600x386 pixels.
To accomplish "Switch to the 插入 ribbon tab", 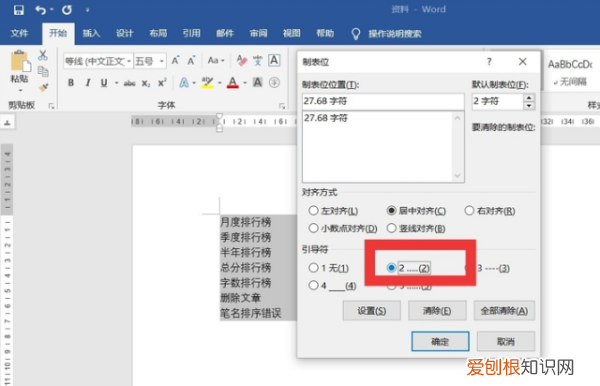I will 91,33.
